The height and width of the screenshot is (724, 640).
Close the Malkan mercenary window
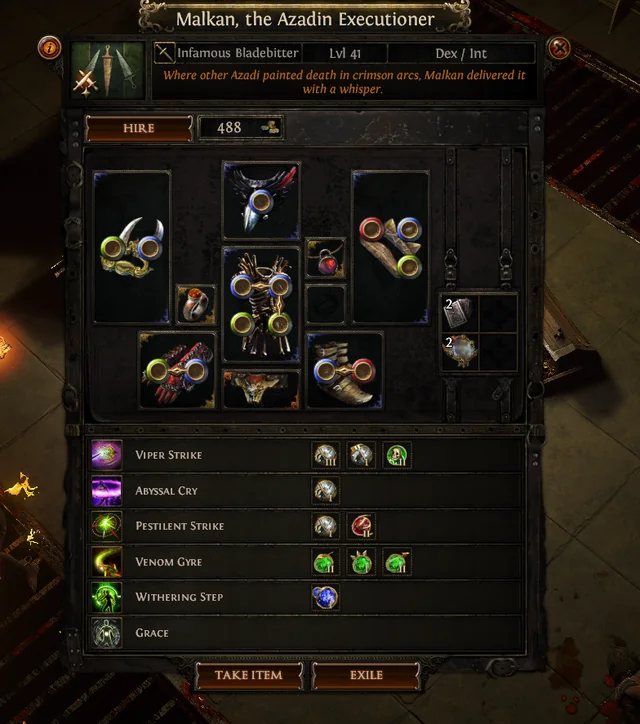(x=559, y=48)
